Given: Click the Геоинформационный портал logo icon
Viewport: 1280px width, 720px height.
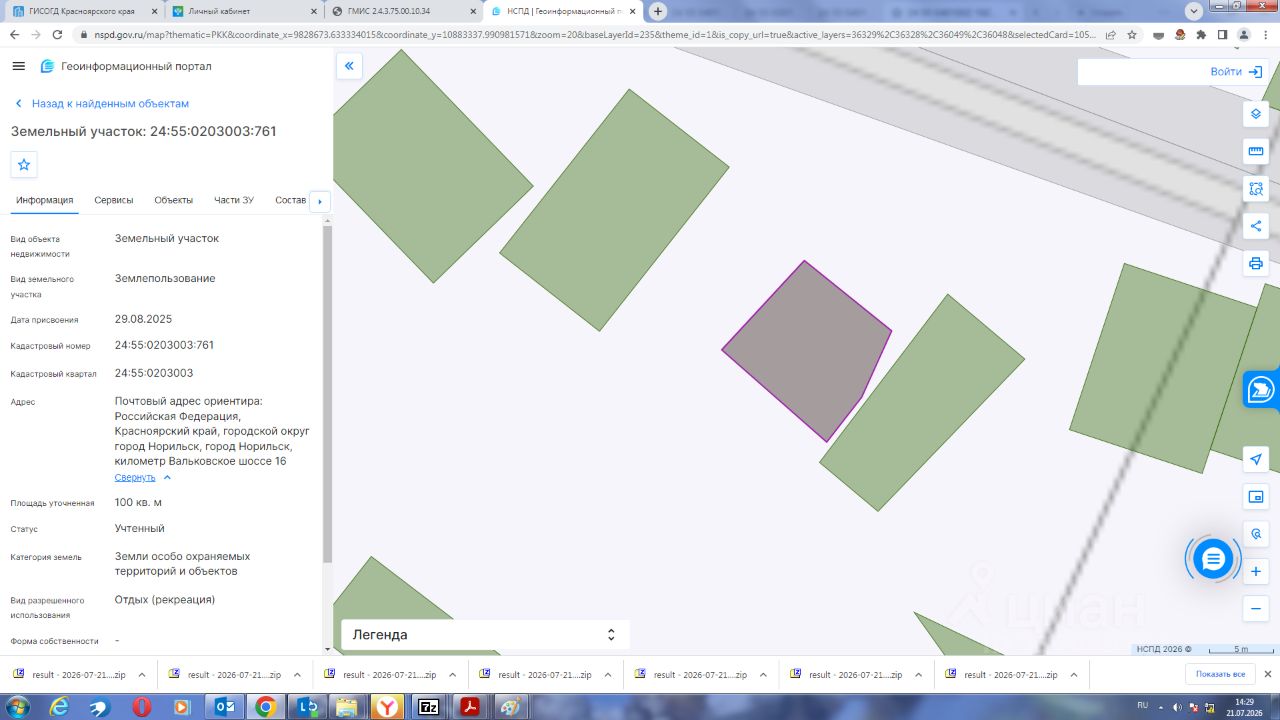Looking at the screenshot, I should click(x=47, y=66).
